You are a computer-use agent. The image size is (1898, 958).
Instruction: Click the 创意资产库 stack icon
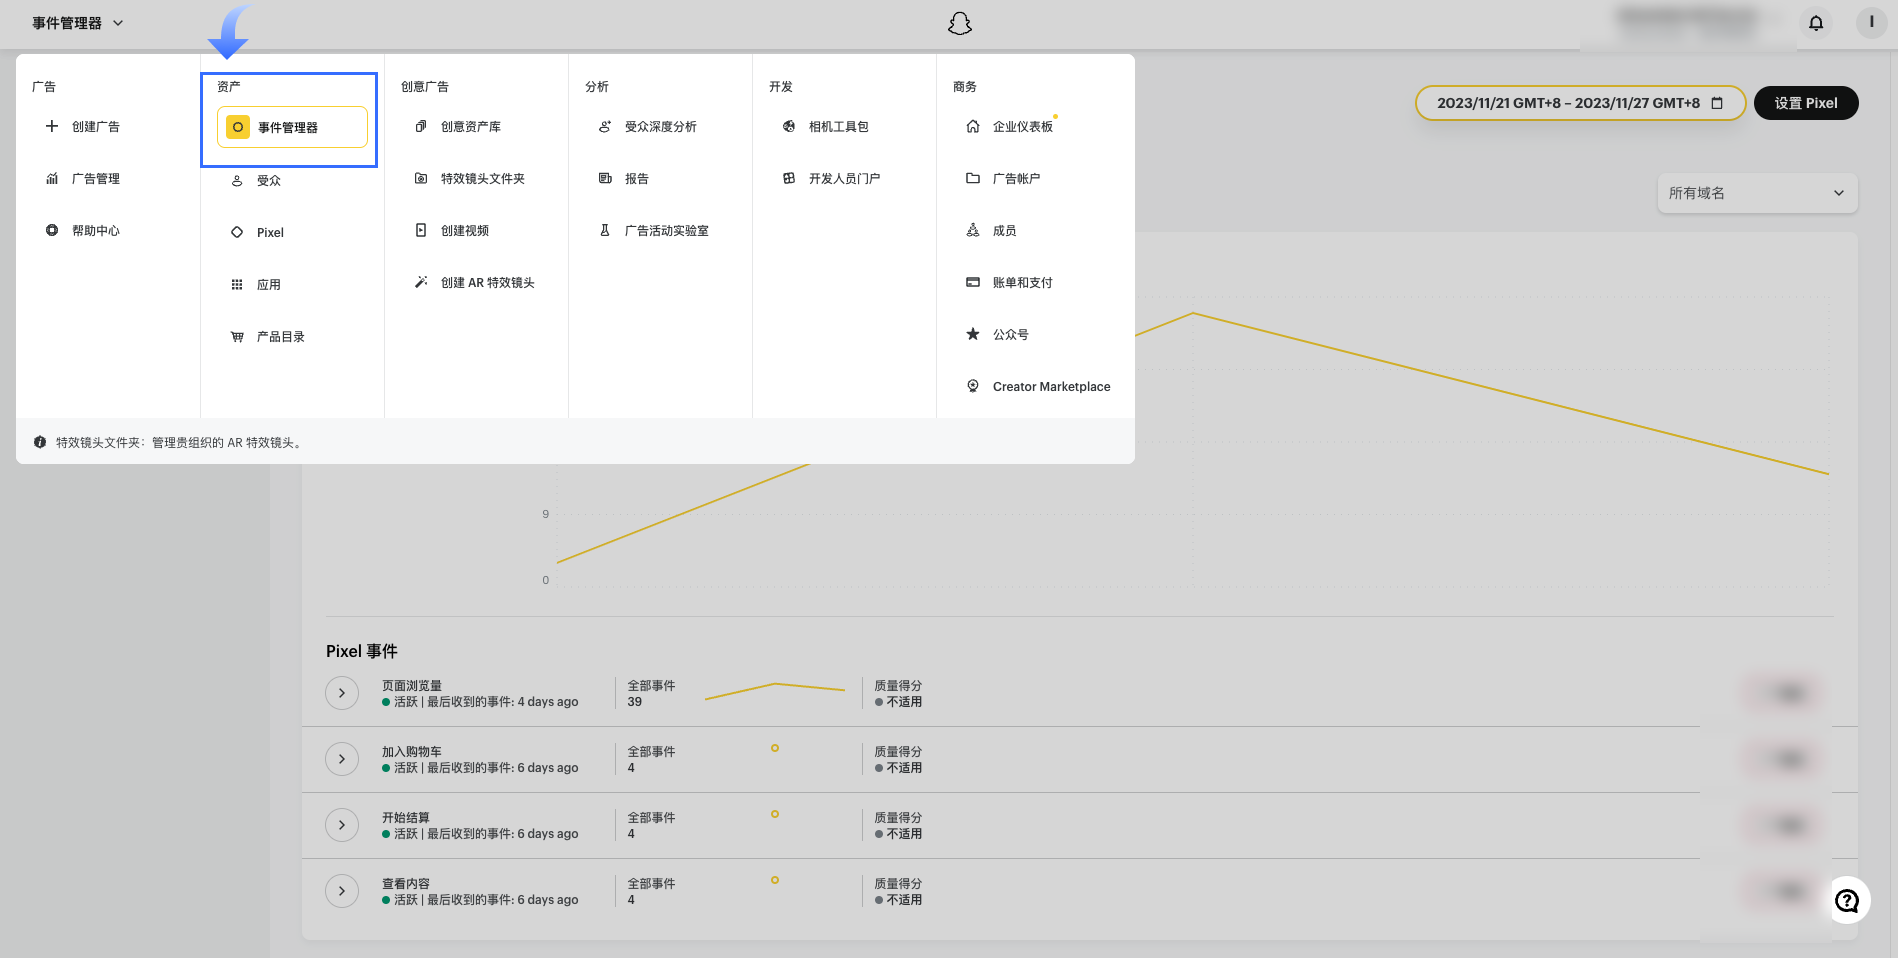click(421, 126)
